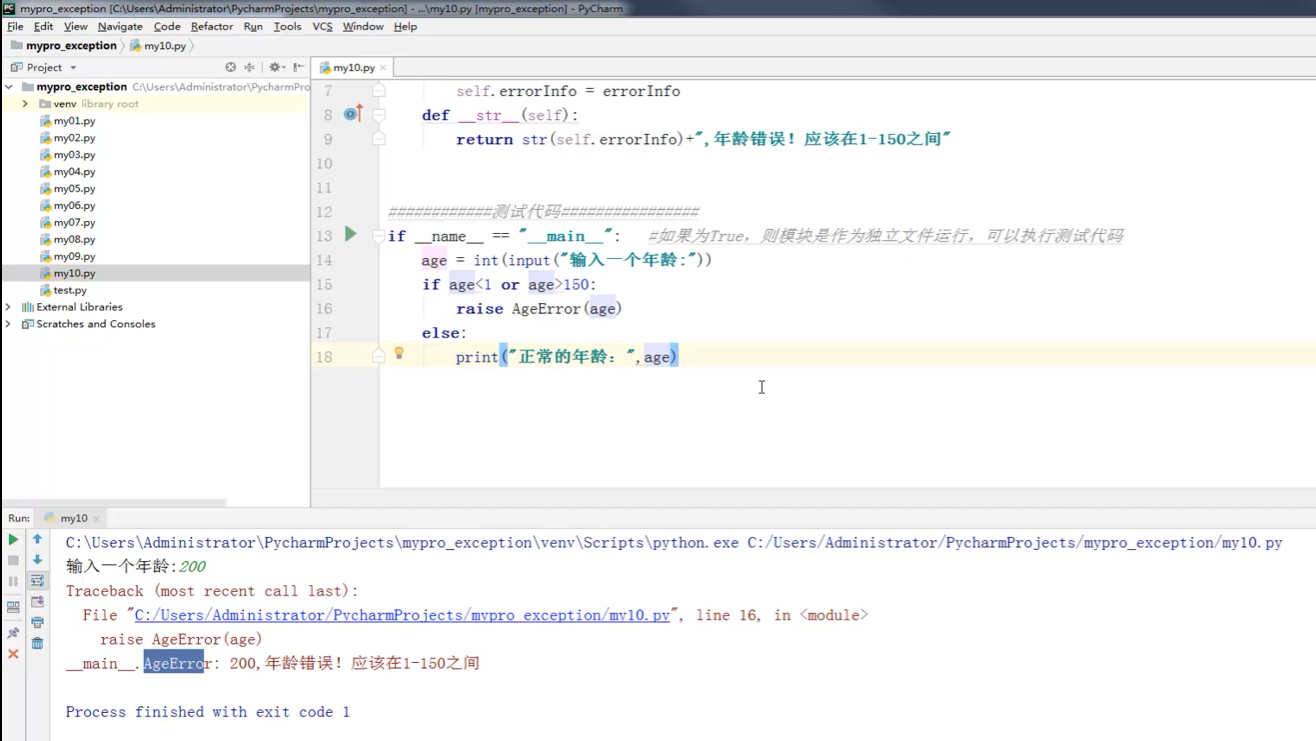
Task: Expand External Libraries node
Action: click(9, 307)
